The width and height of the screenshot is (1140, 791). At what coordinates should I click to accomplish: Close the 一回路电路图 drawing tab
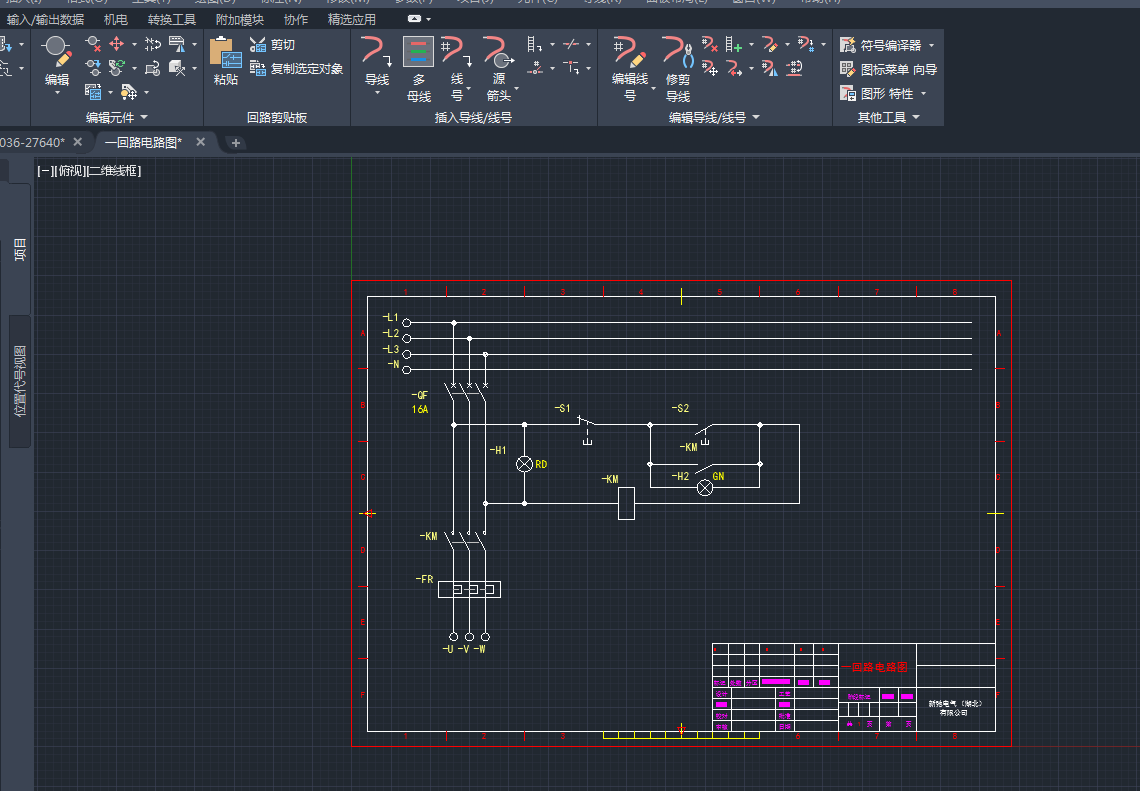(200, 142)
